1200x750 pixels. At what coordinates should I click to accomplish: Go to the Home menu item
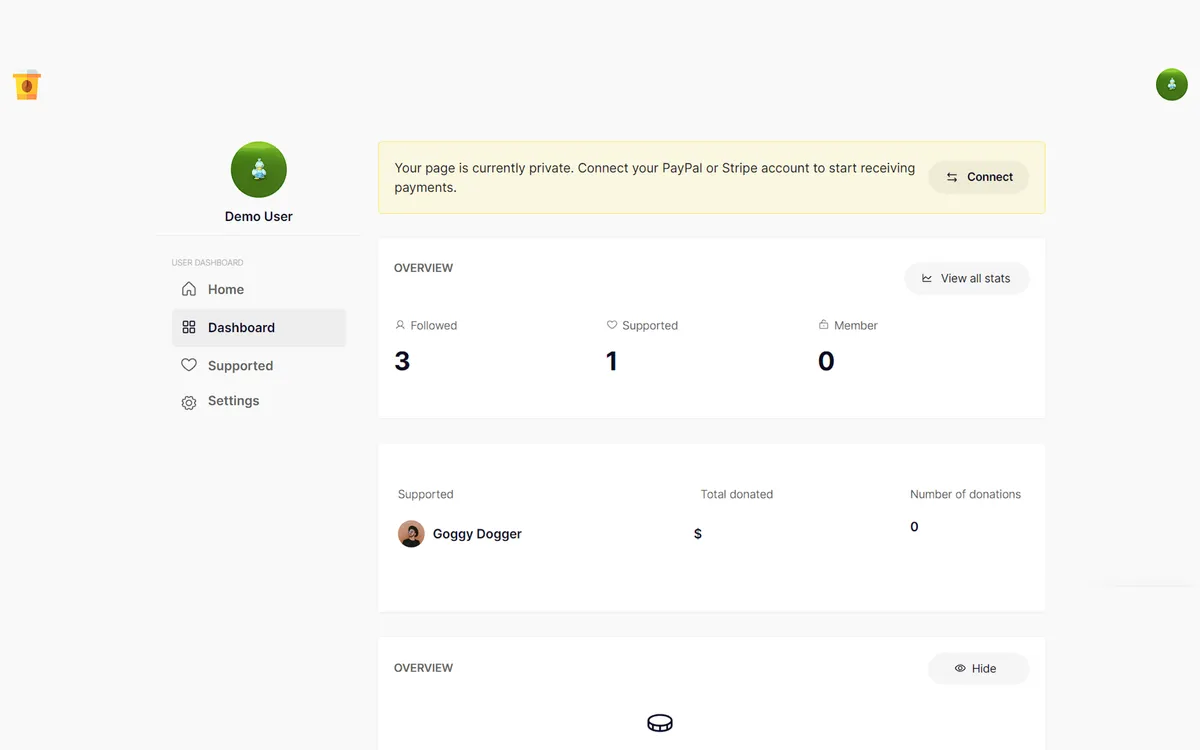tap(259, 289)
